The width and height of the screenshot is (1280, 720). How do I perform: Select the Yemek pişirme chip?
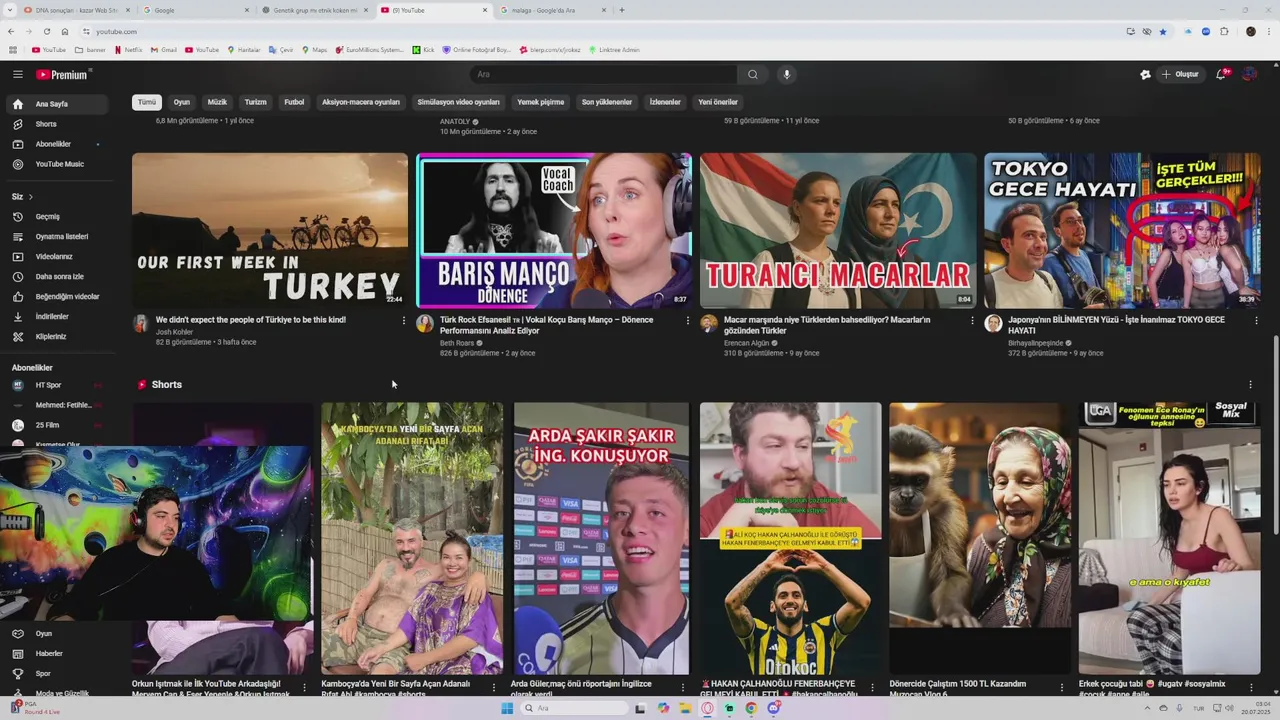tap(541, 102)
